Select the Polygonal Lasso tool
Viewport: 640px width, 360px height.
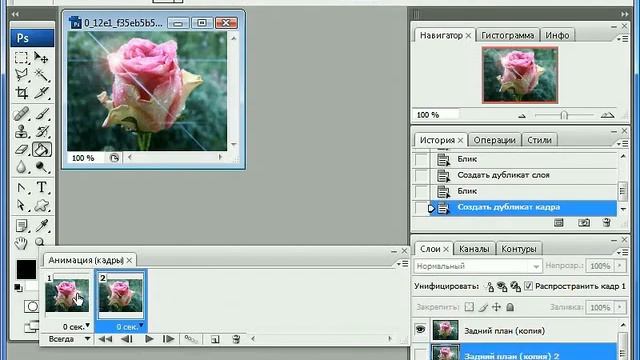[x=21, y=75]
